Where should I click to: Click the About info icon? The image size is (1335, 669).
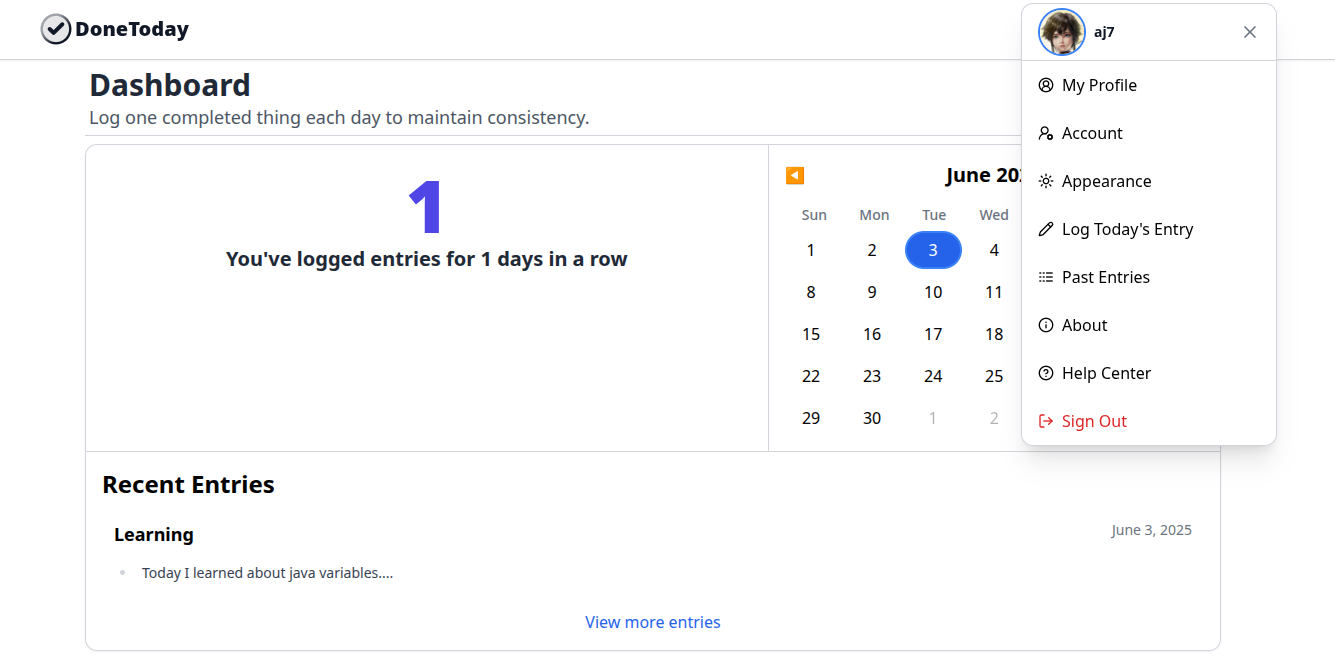pyautogui.click(x=1046, y=325)
